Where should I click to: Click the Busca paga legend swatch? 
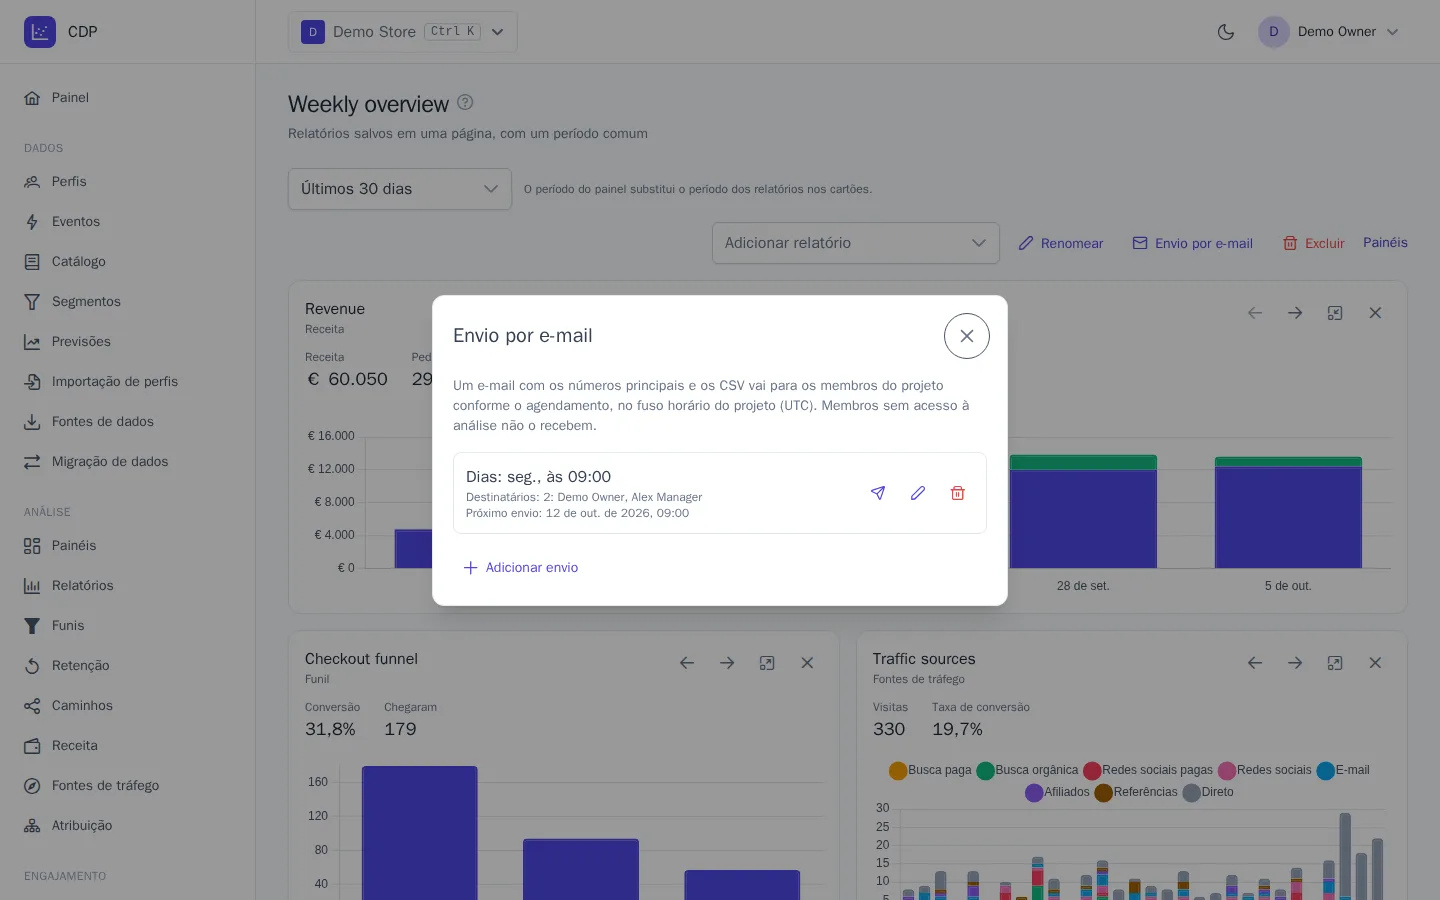[898, 770]
